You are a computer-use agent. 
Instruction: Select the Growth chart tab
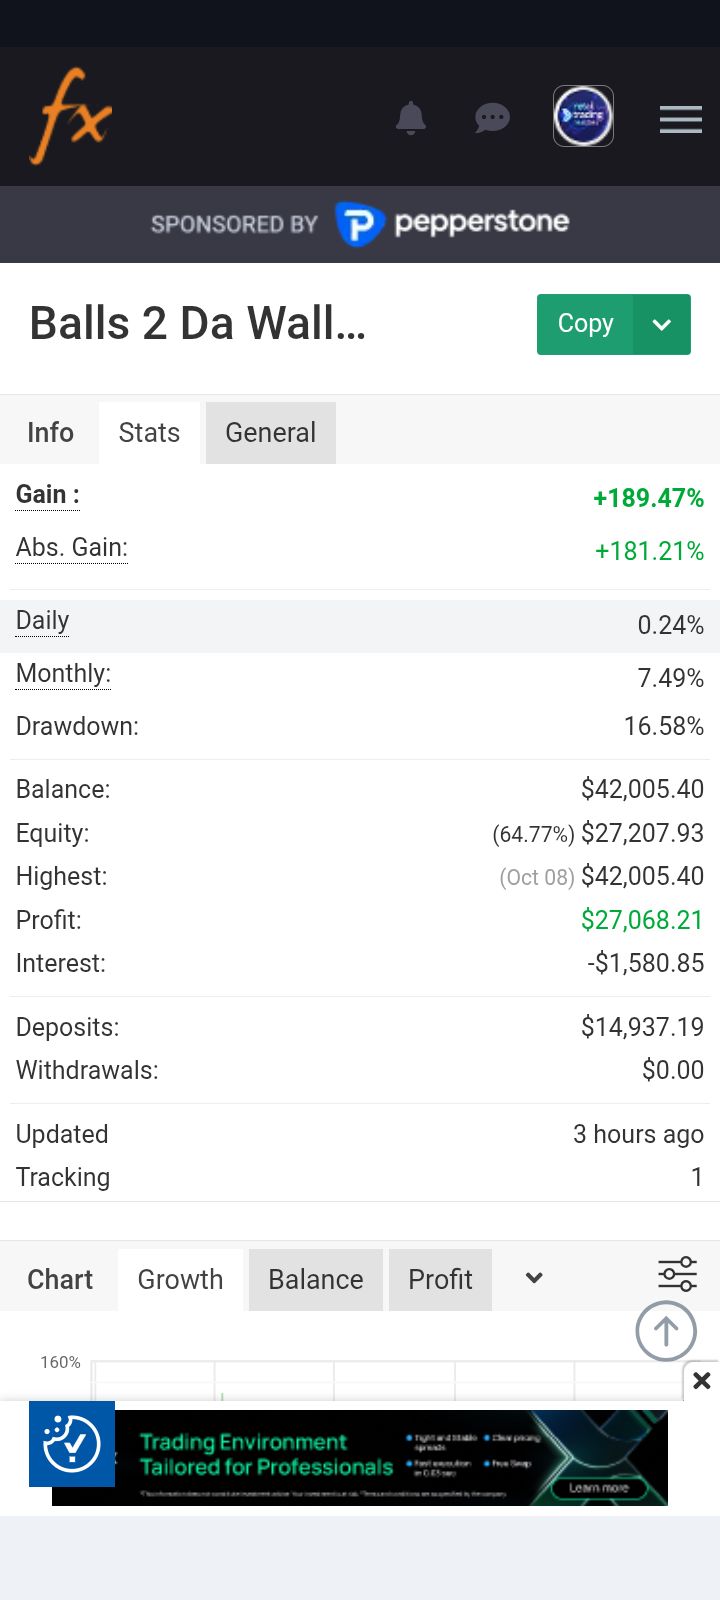pyautogui.click(x=180, y=1279)
